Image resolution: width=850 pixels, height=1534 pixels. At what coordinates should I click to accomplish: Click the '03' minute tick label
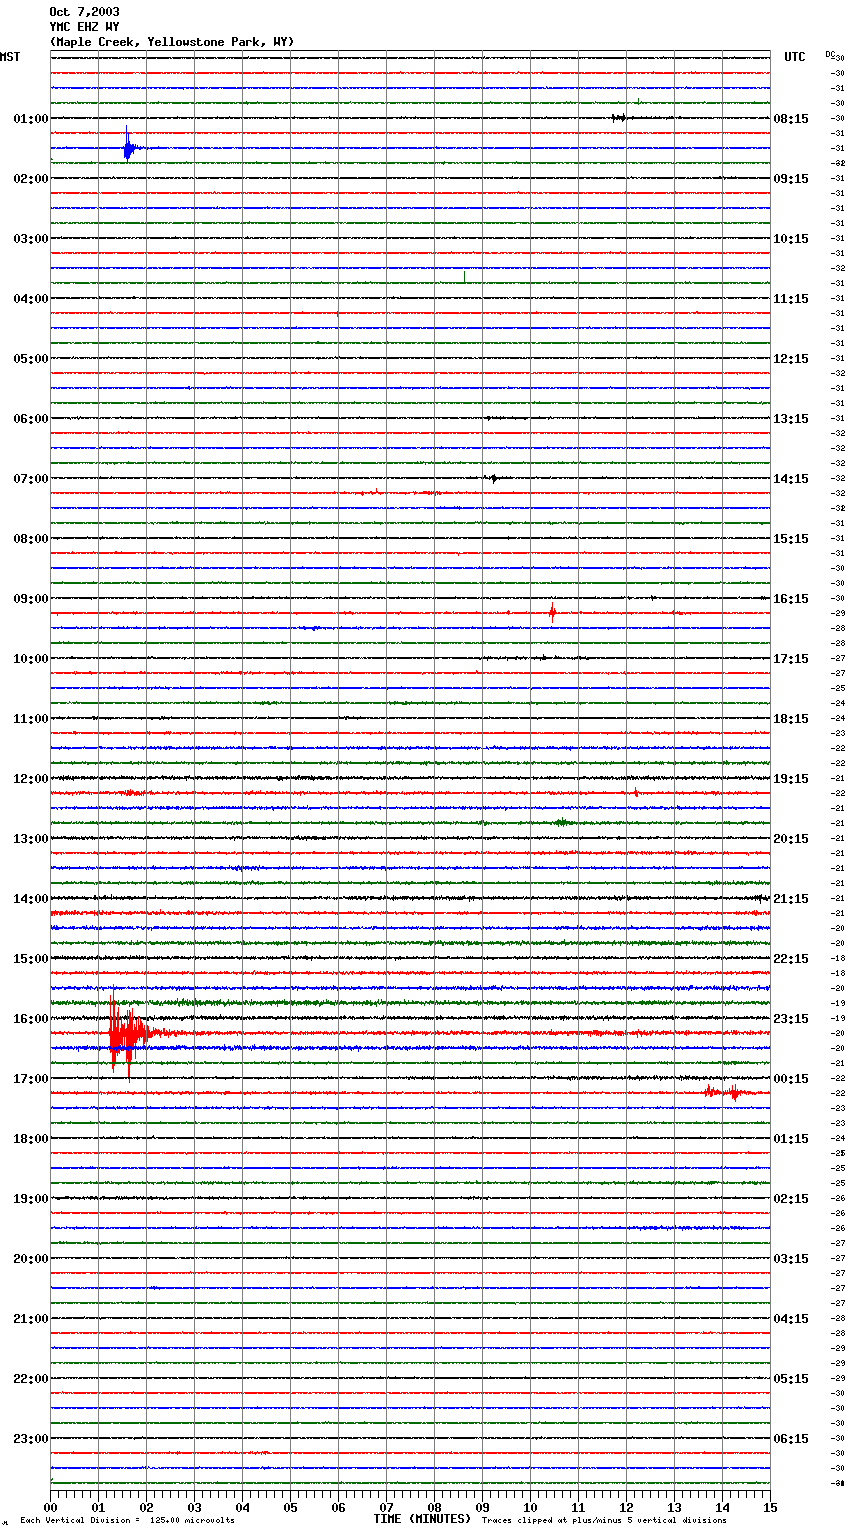pos(194,1507)
